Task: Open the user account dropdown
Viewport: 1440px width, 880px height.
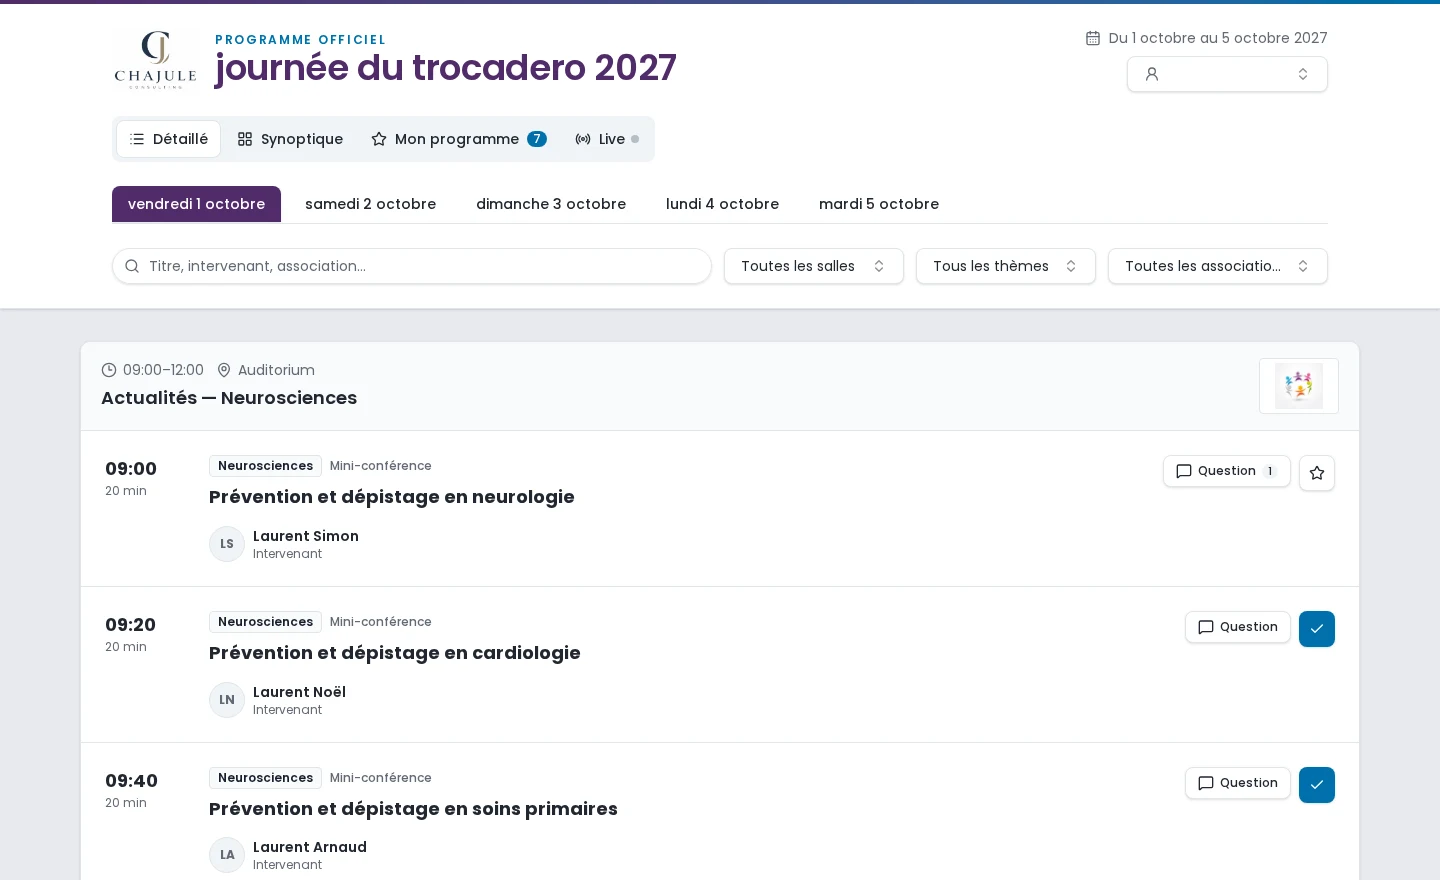Action: 1227,74
